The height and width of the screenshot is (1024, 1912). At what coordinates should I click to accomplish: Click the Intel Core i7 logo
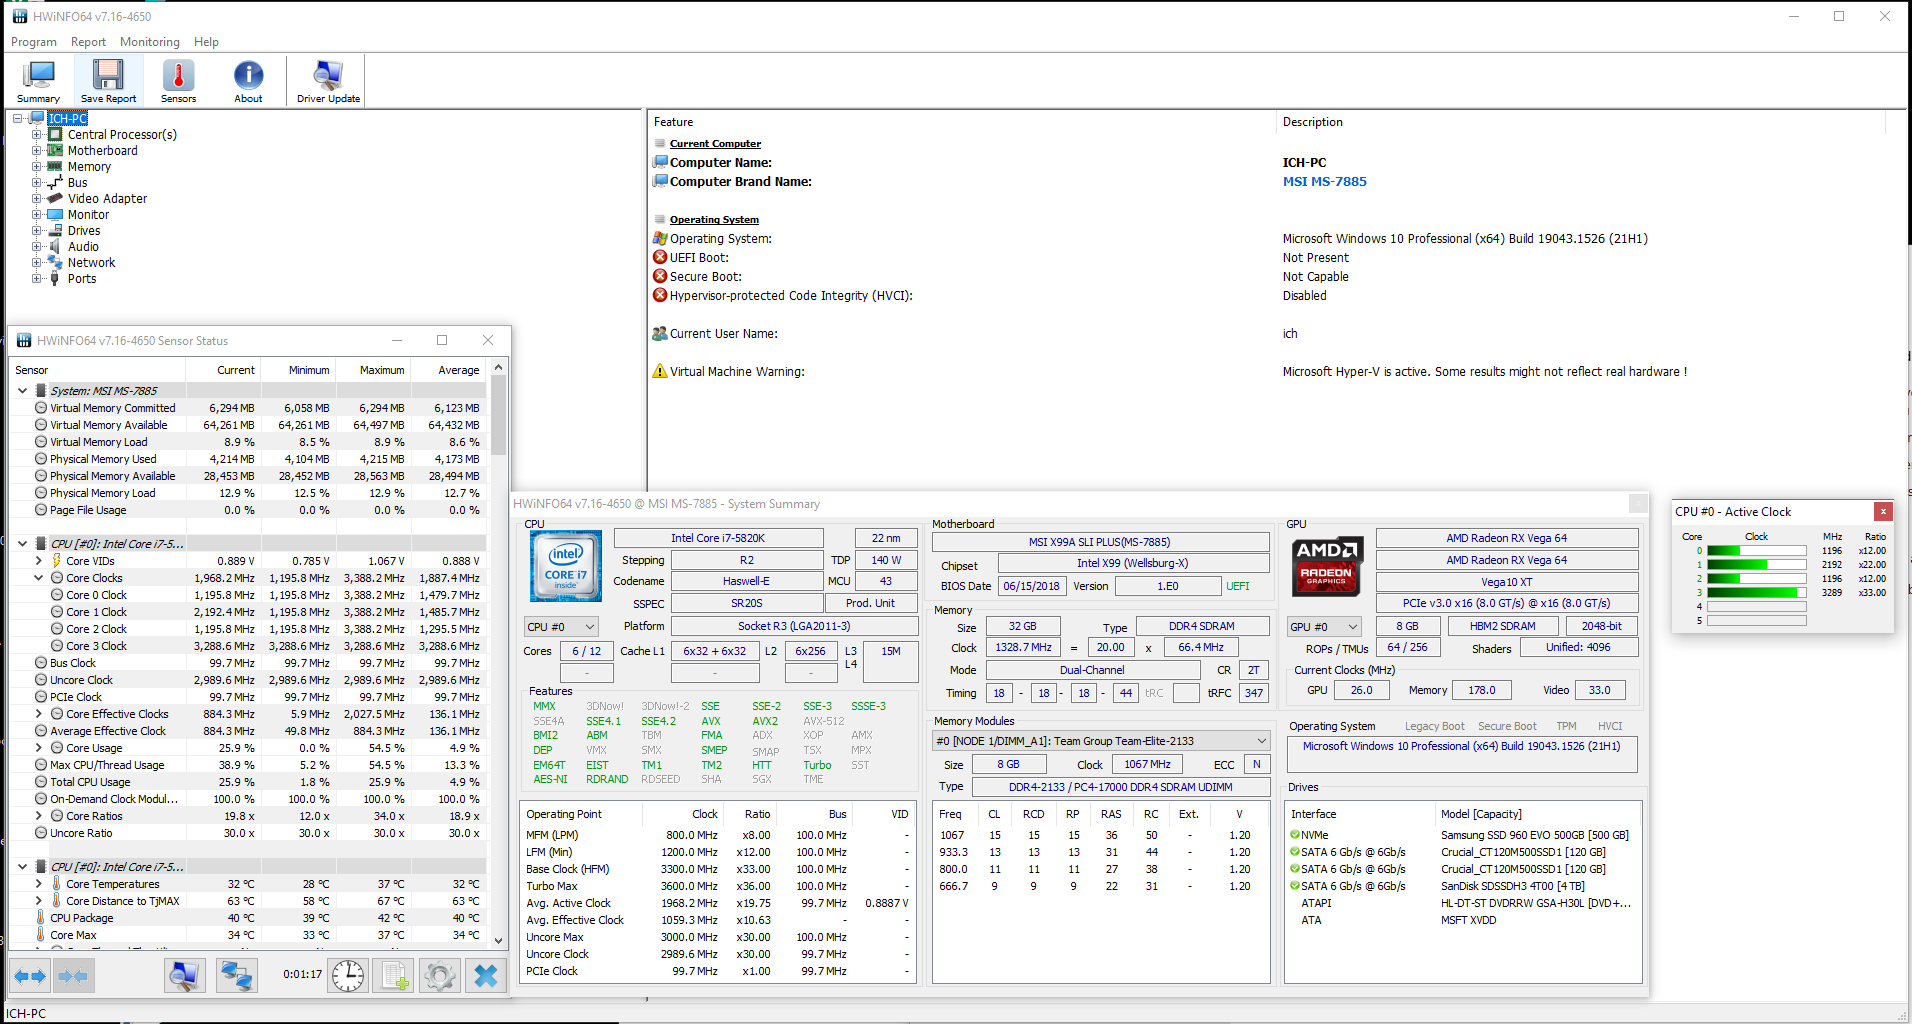point(565,565)
